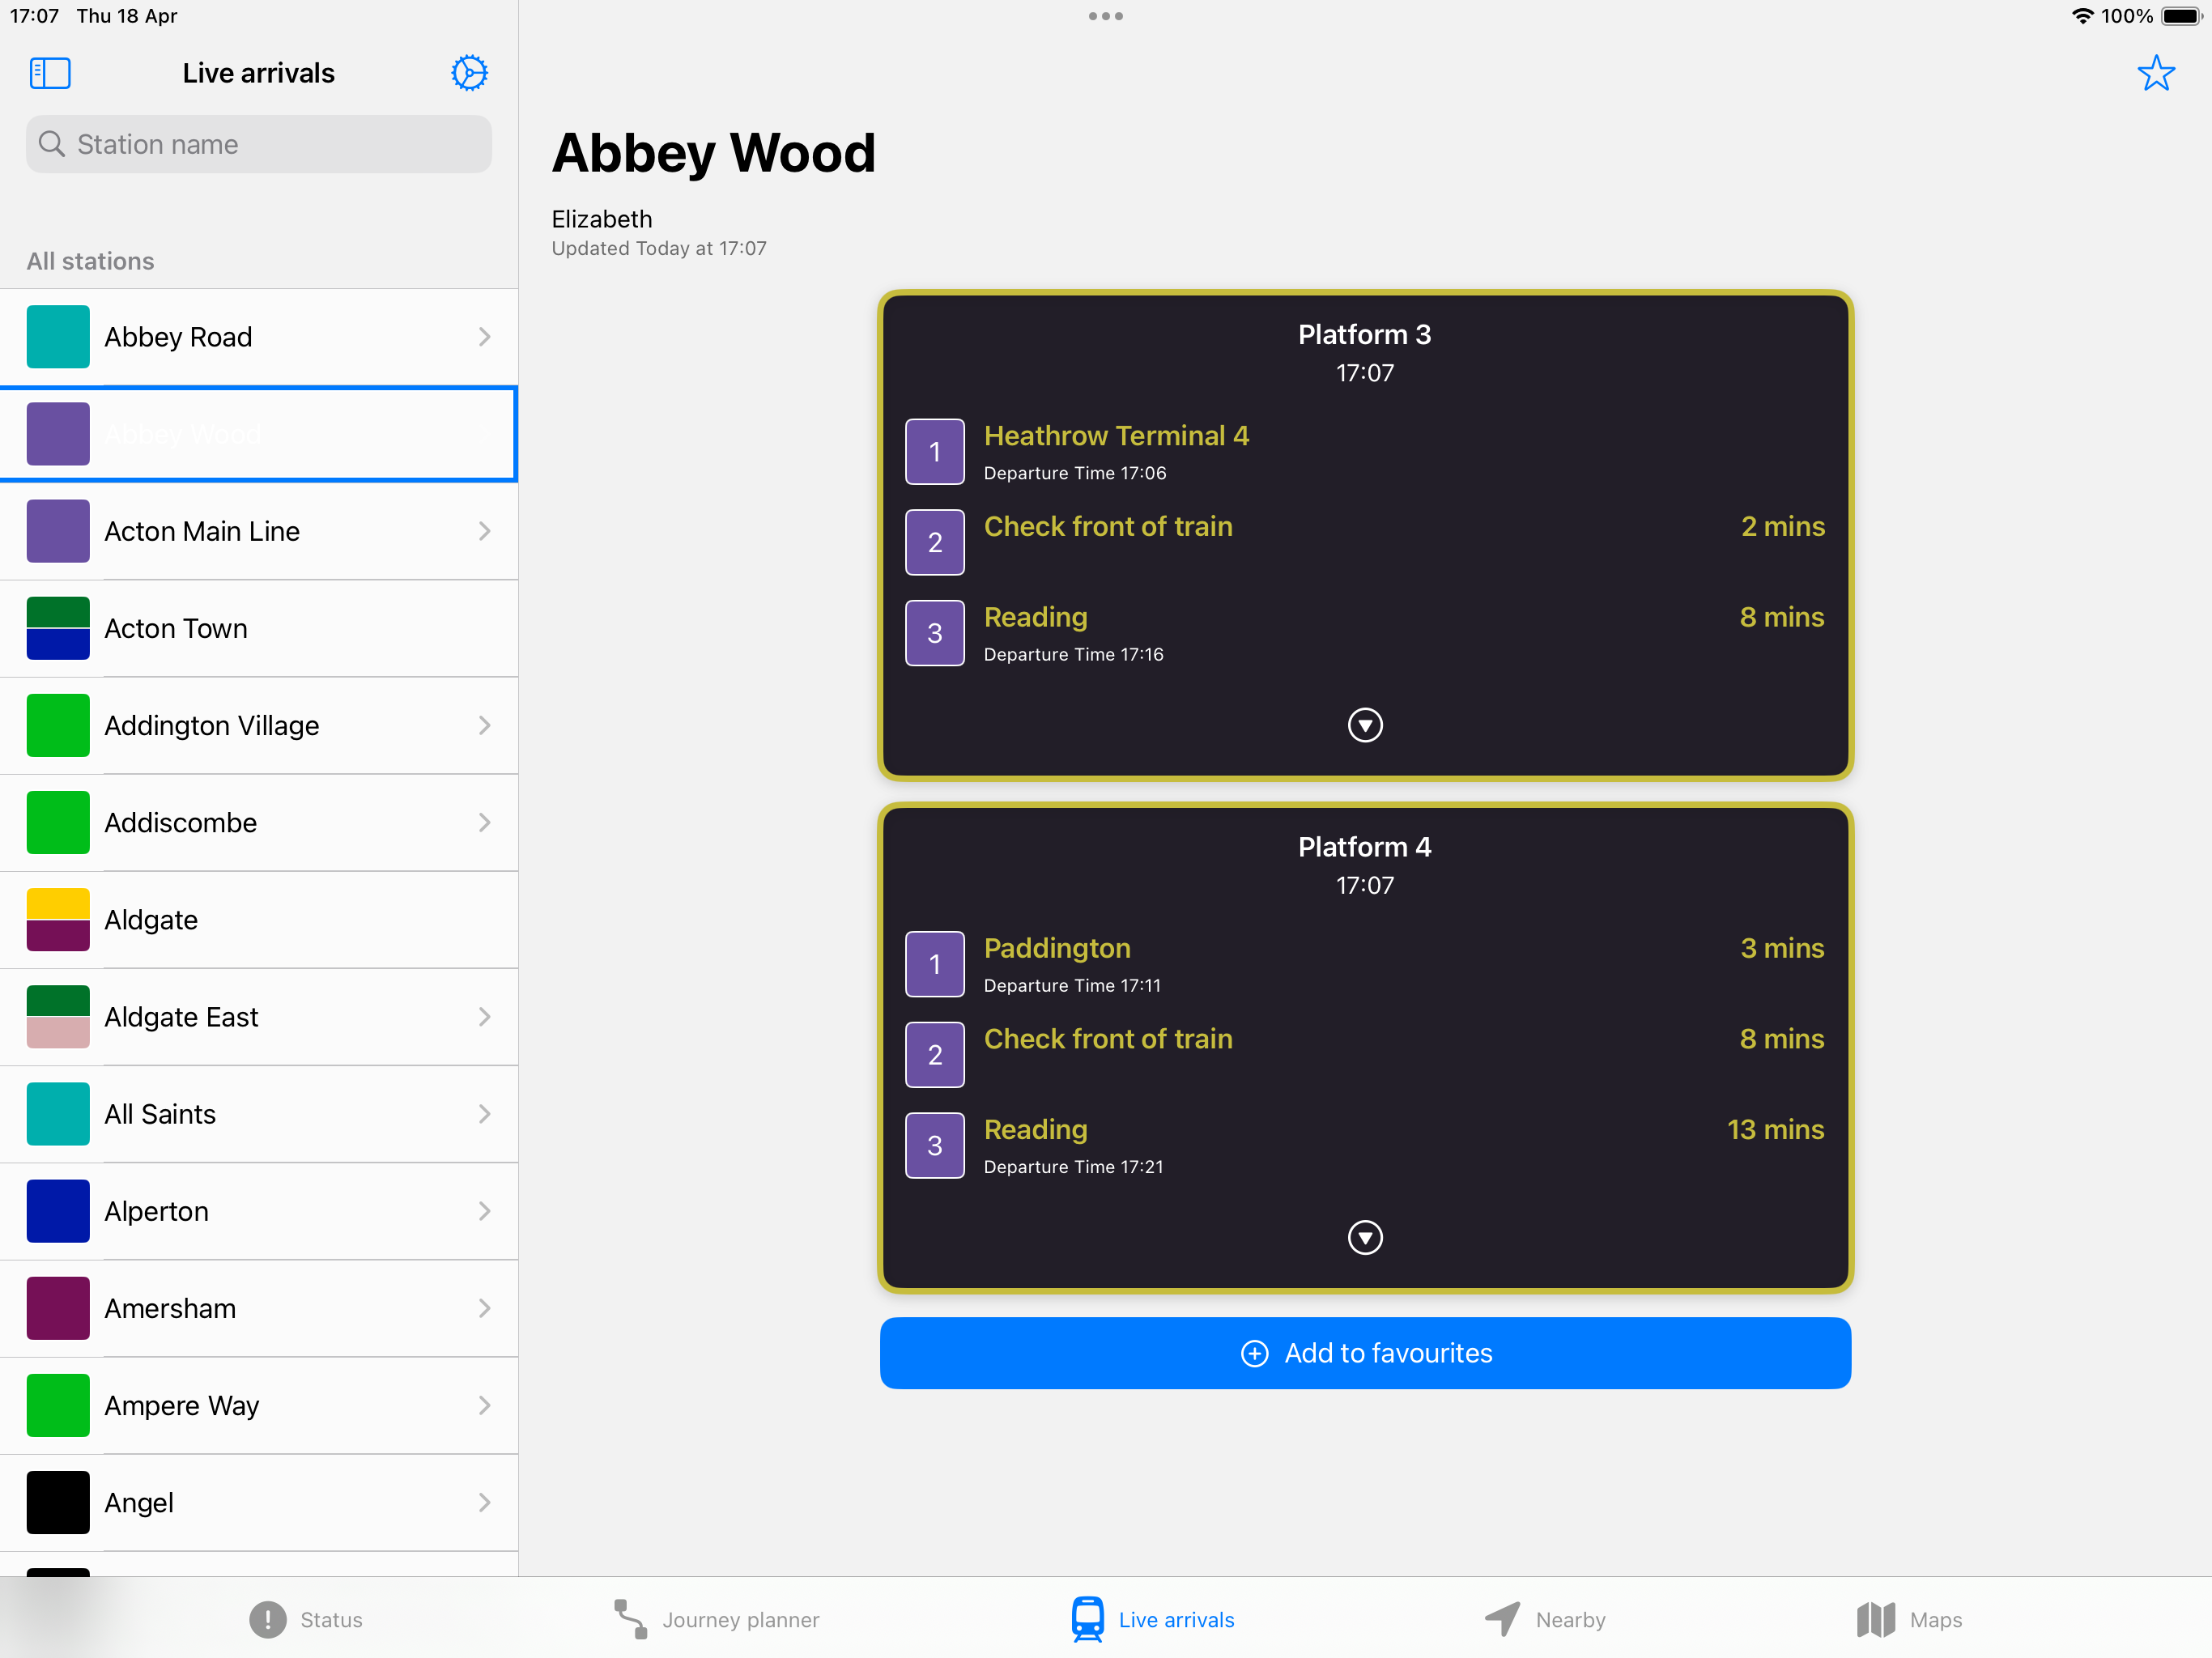
Task: Select Ampere Way station
Action: tap(259, 1405)
